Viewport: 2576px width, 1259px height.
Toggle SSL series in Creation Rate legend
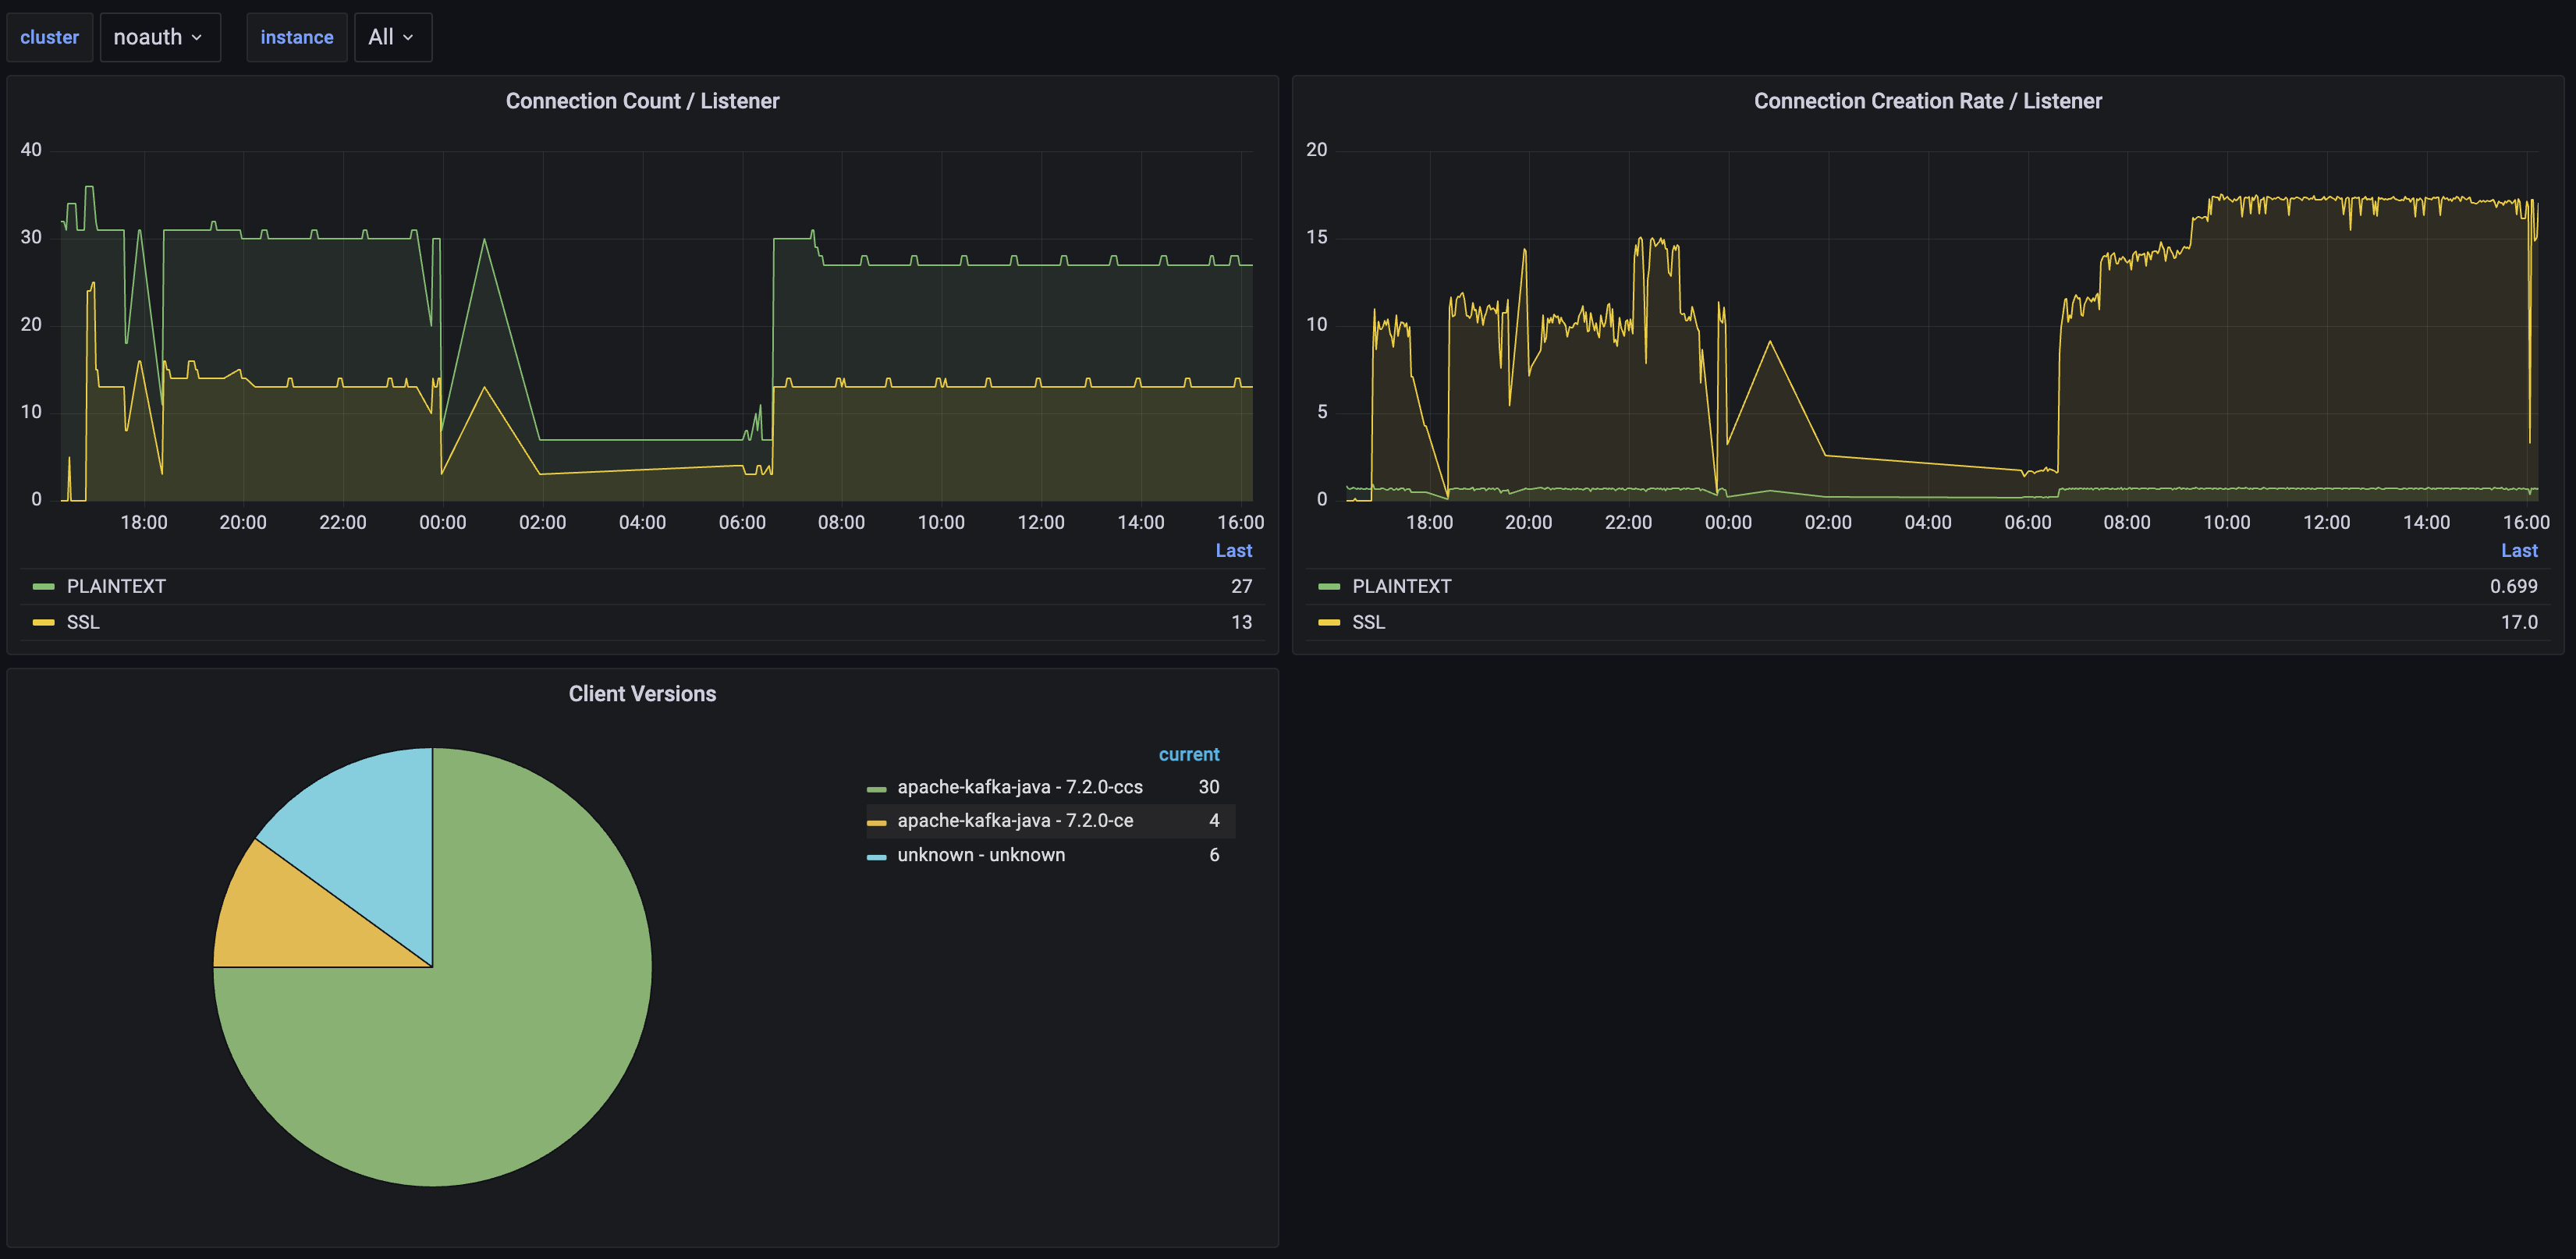tap(1368, 622)
